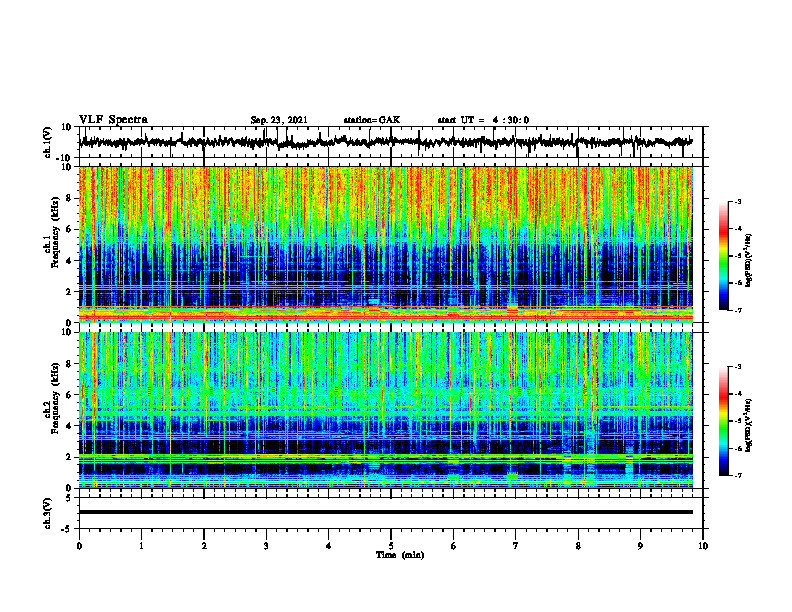Click the ch.1 voltage waveform trace
Screen dimensions: 792x612
click(385, 142)
